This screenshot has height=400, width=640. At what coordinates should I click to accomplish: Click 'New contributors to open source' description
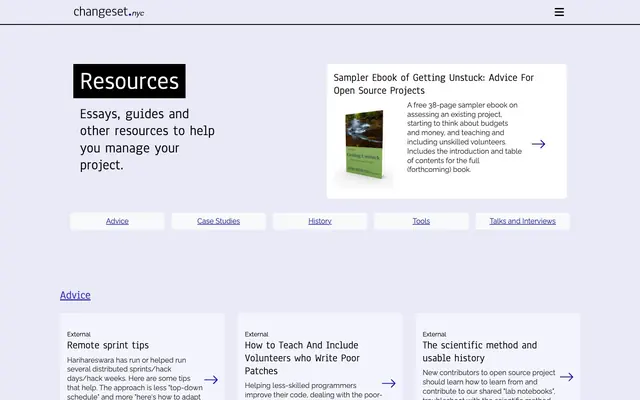489,384
